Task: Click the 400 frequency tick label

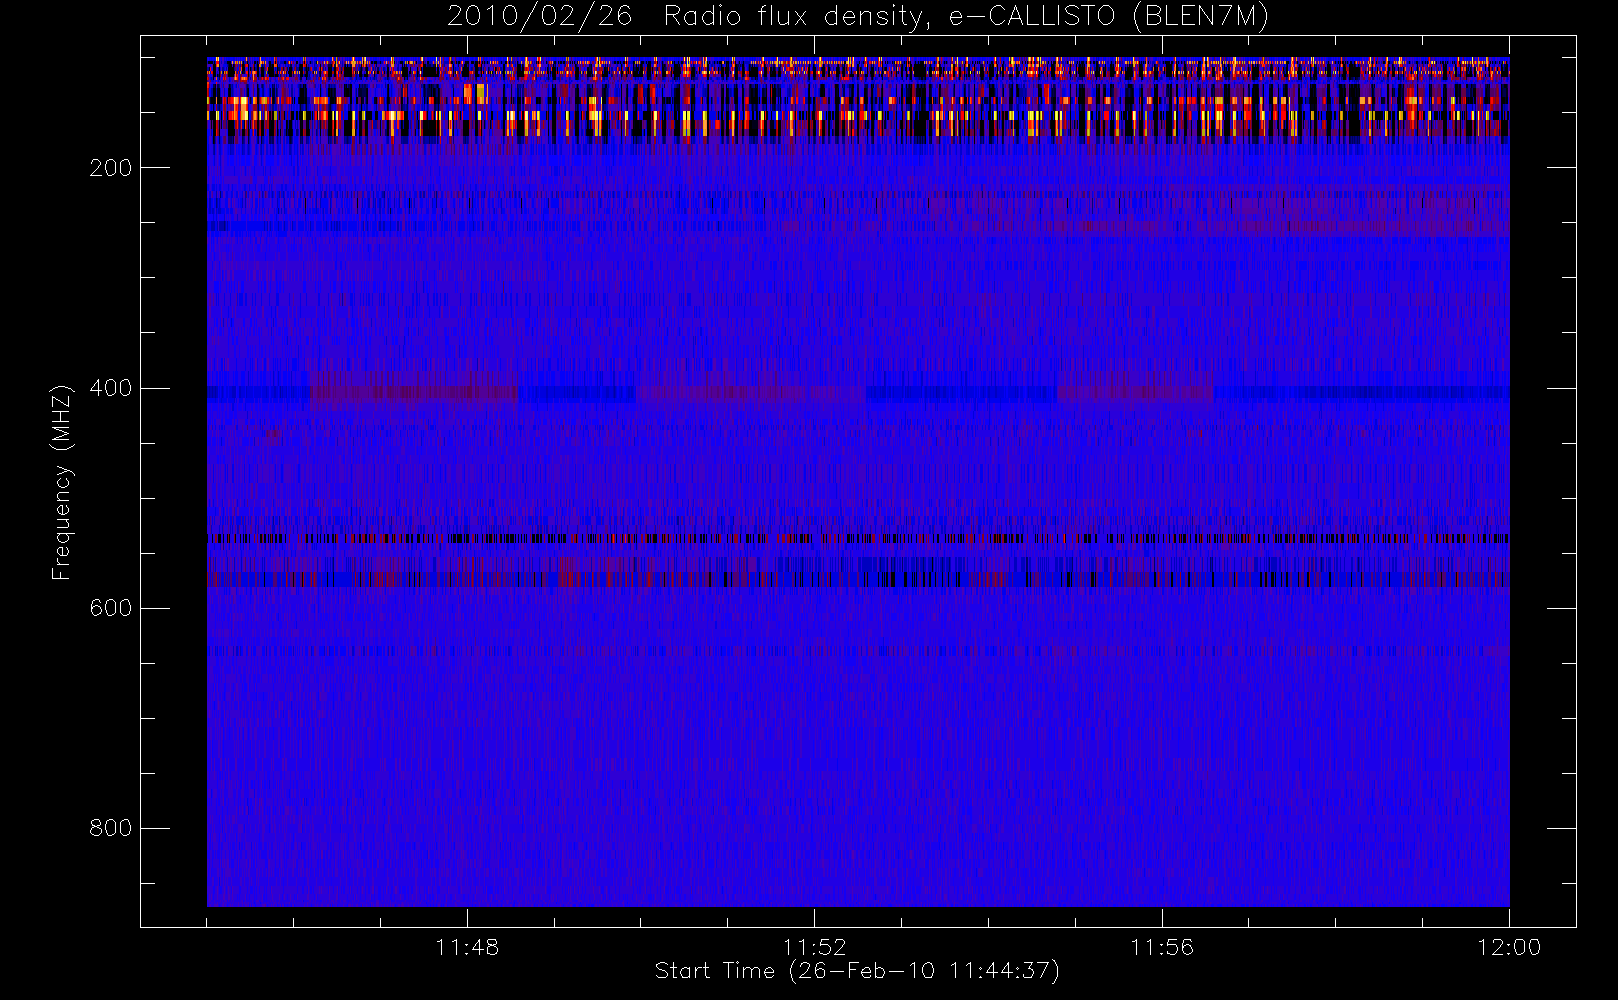Action: click(111, 388)
